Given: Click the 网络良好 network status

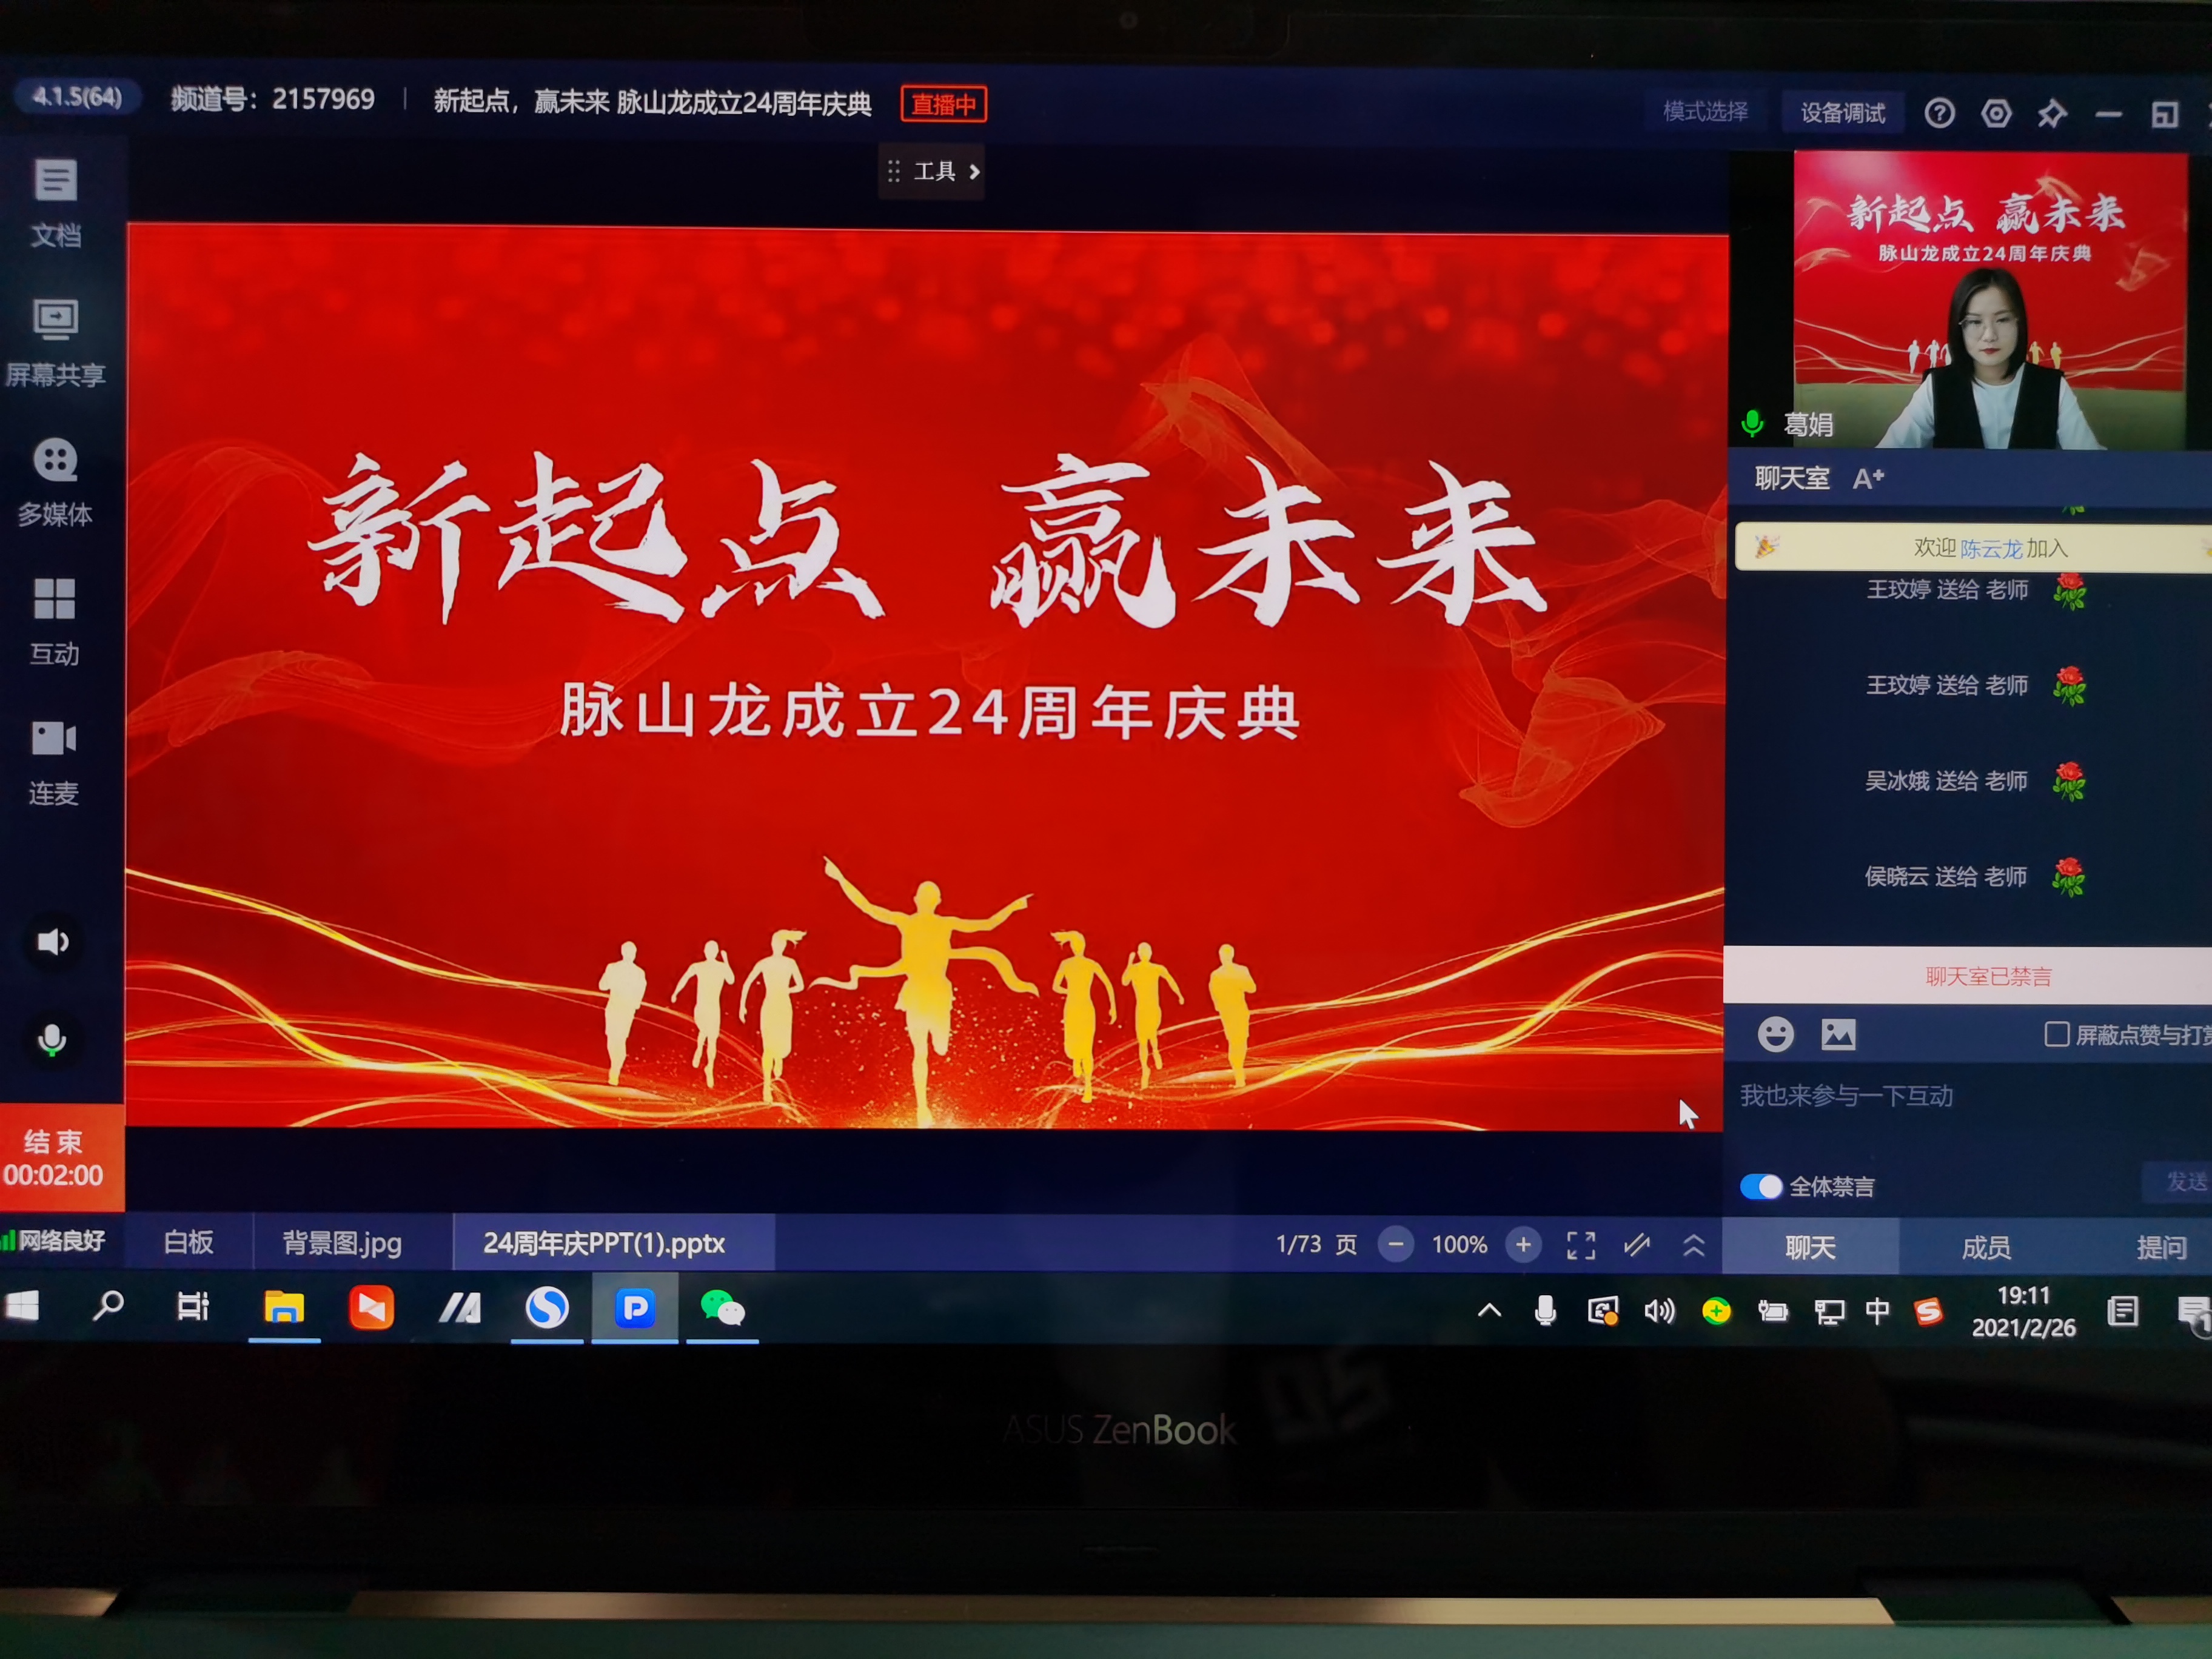Looking at the screenshot, I should tap(54, 1241).
